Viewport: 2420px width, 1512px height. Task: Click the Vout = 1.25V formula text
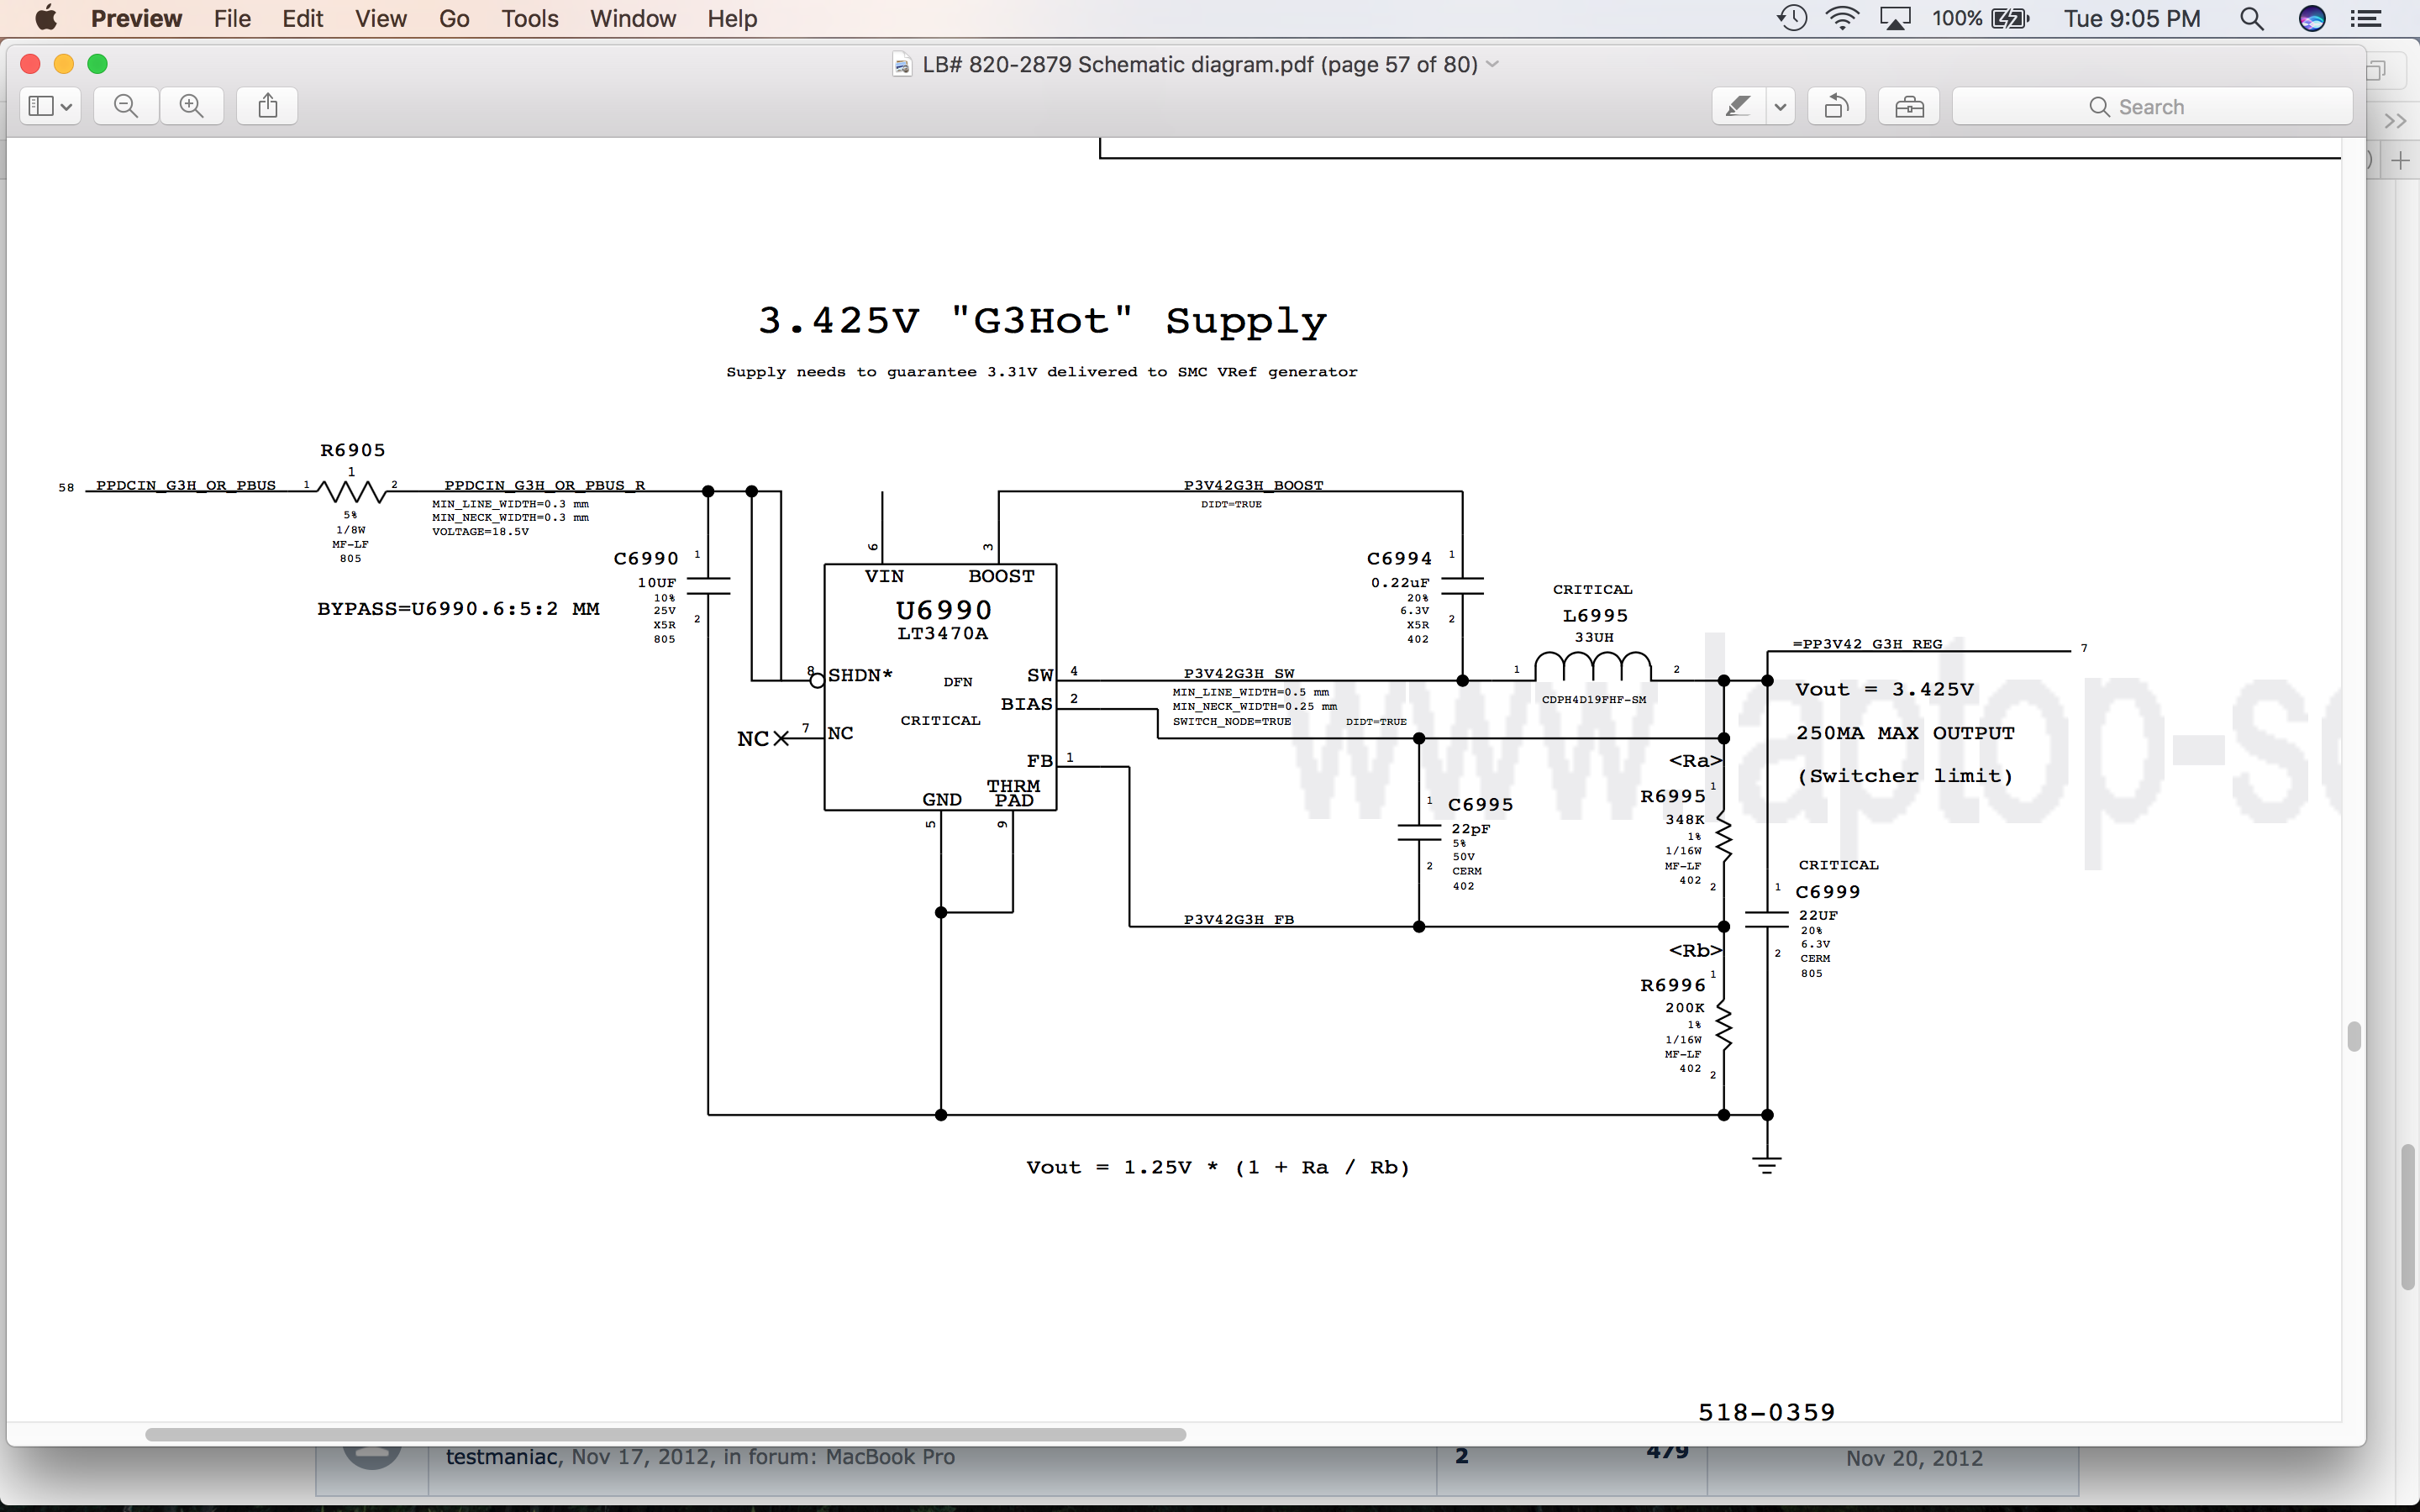tap(1218, 1167)
